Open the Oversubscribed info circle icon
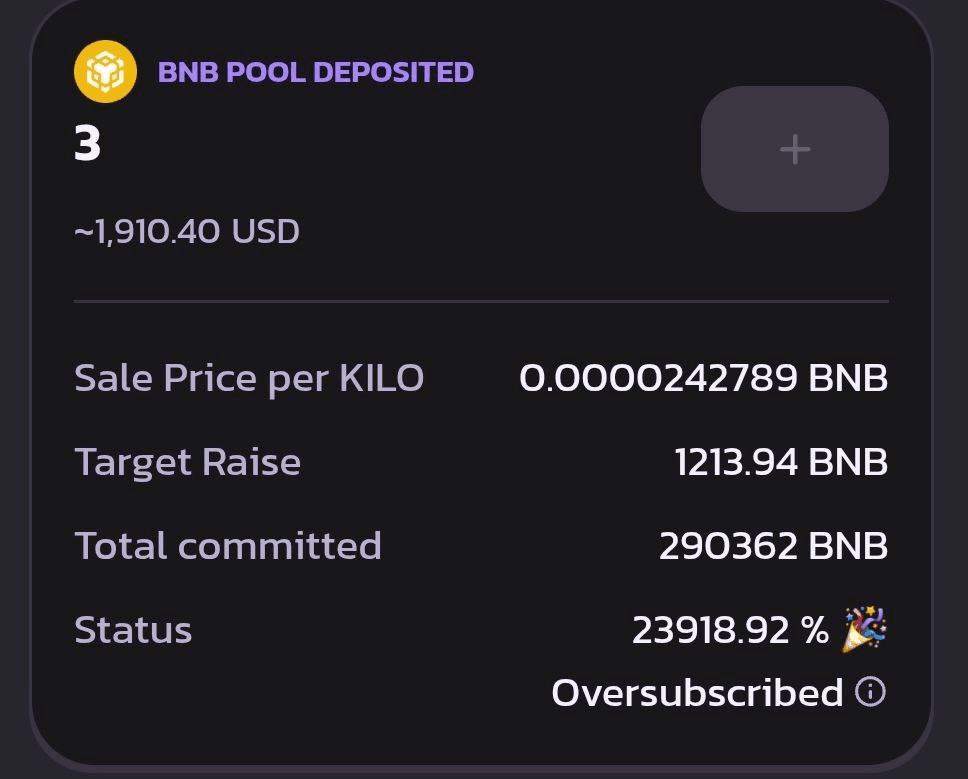The height and width of the screenshot is (779, 968). pyautogui.click(x=871, y=691)
